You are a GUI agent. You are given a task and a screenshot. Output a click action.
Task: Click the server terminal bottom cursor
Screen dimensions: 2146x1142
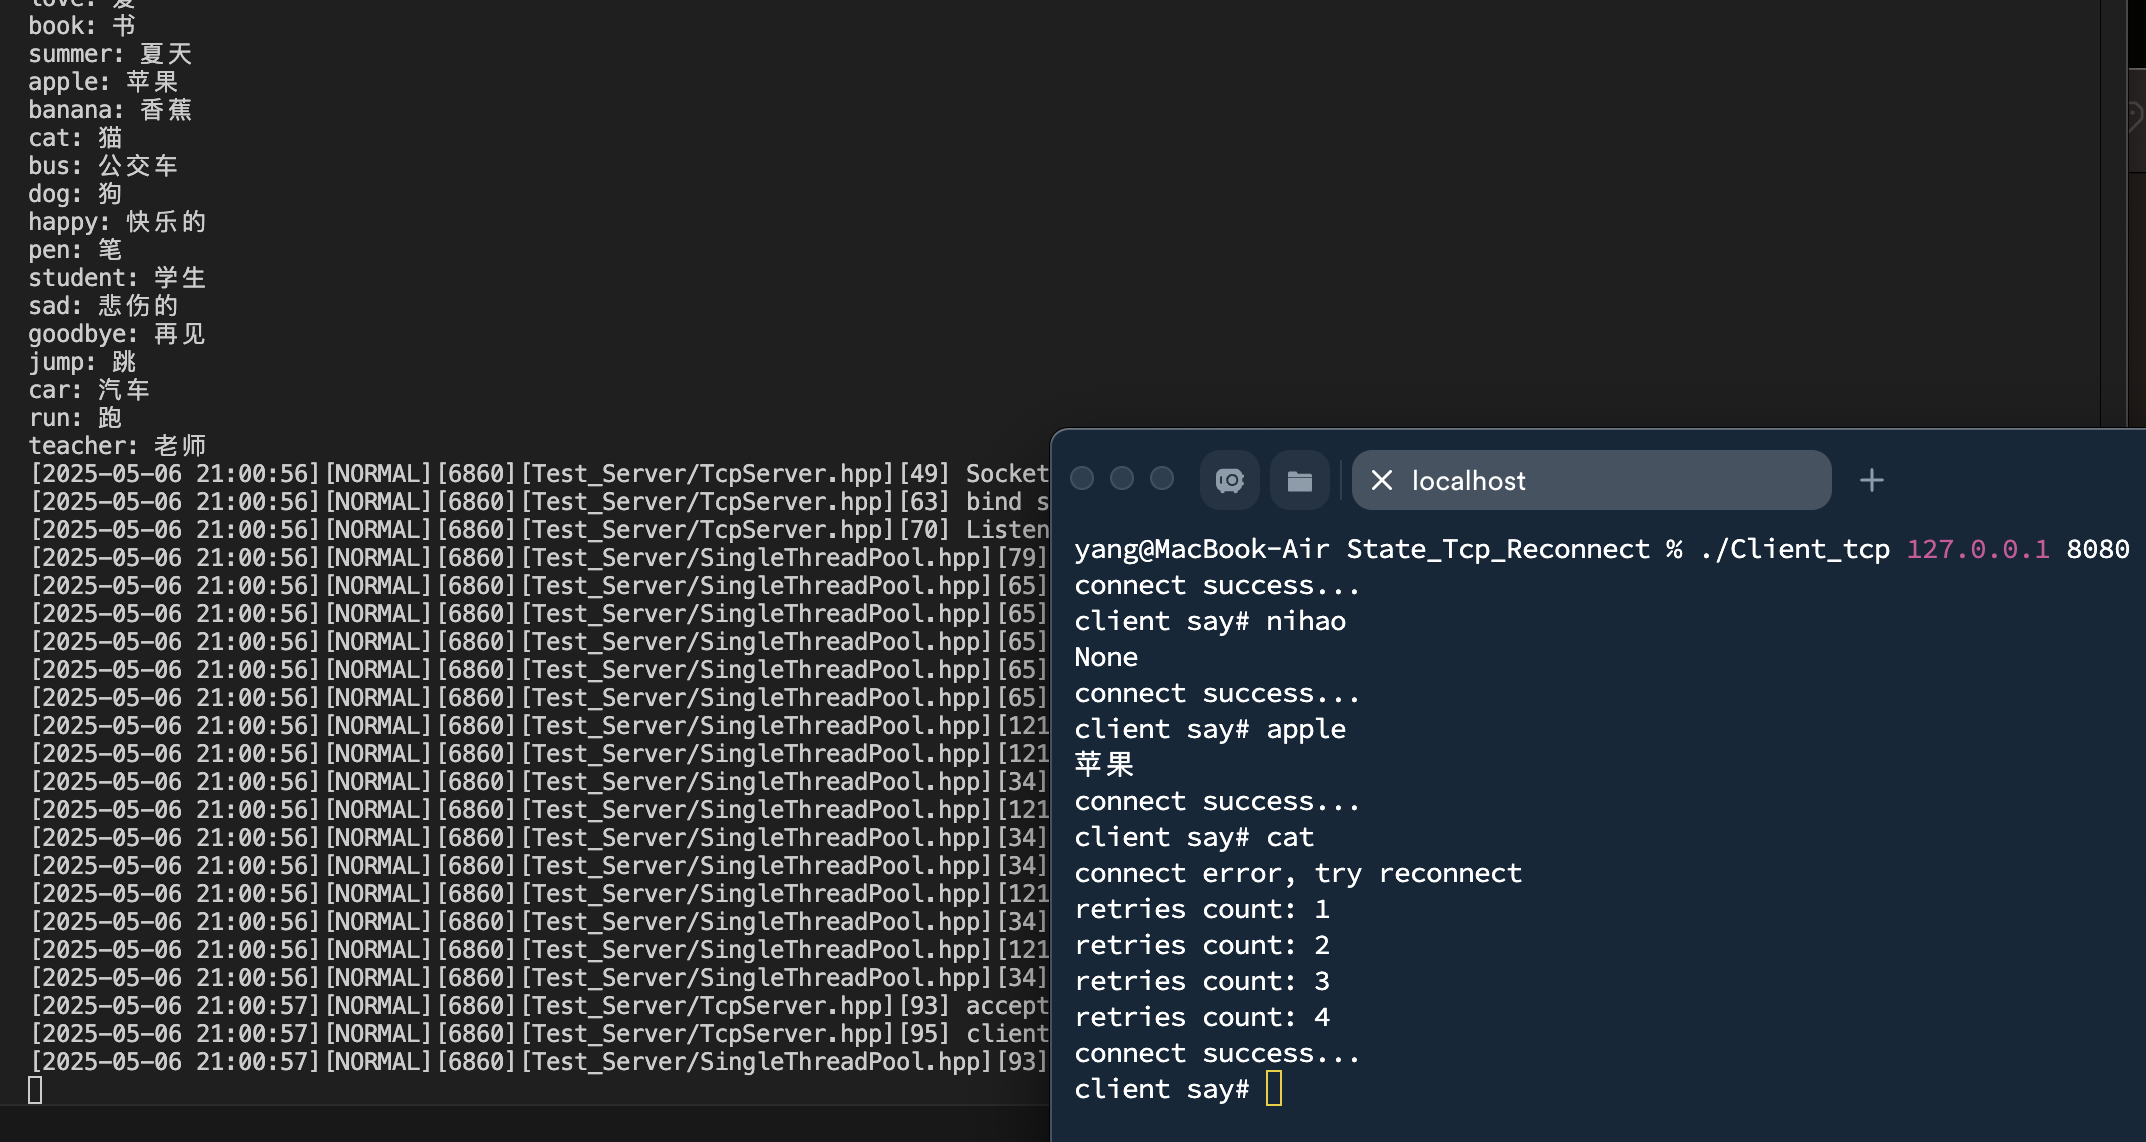tap(35, 1090)
